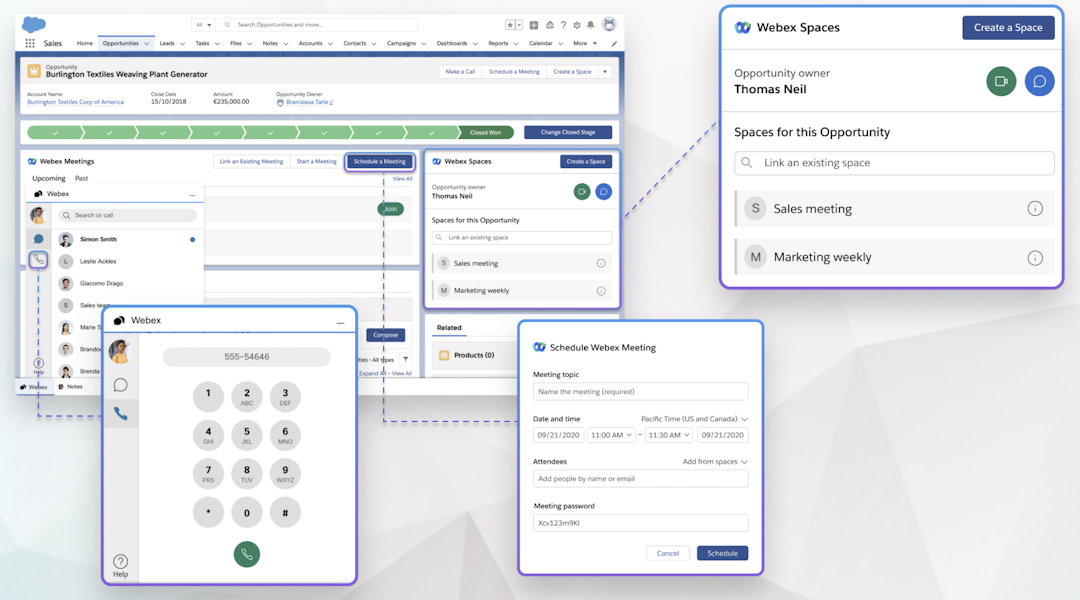The height and width of the screenshot is (600, 1080).
Task: Open the 11:00 AM start time dropdown
Action: tap(612, 435)
